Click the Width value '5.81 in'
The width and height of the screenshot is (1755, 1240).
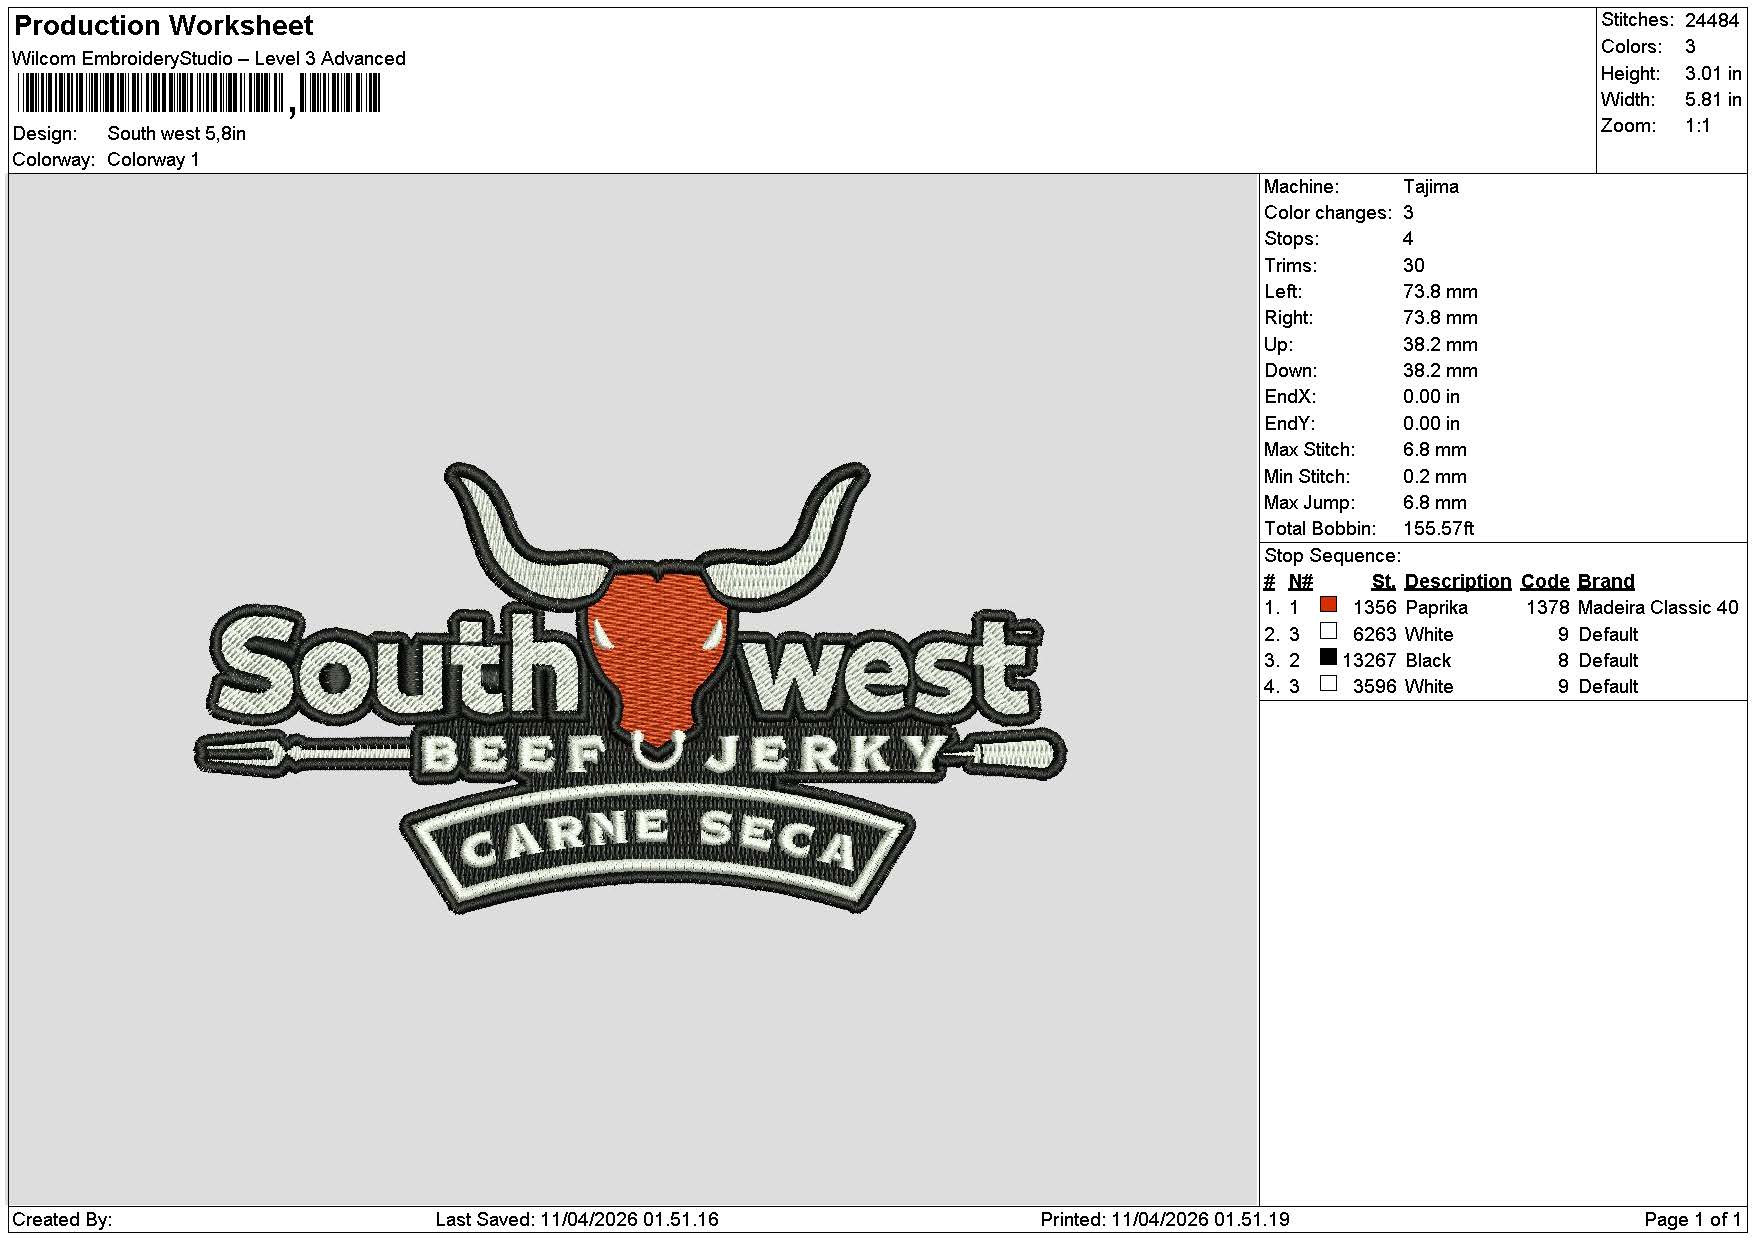coord(1713,100)
